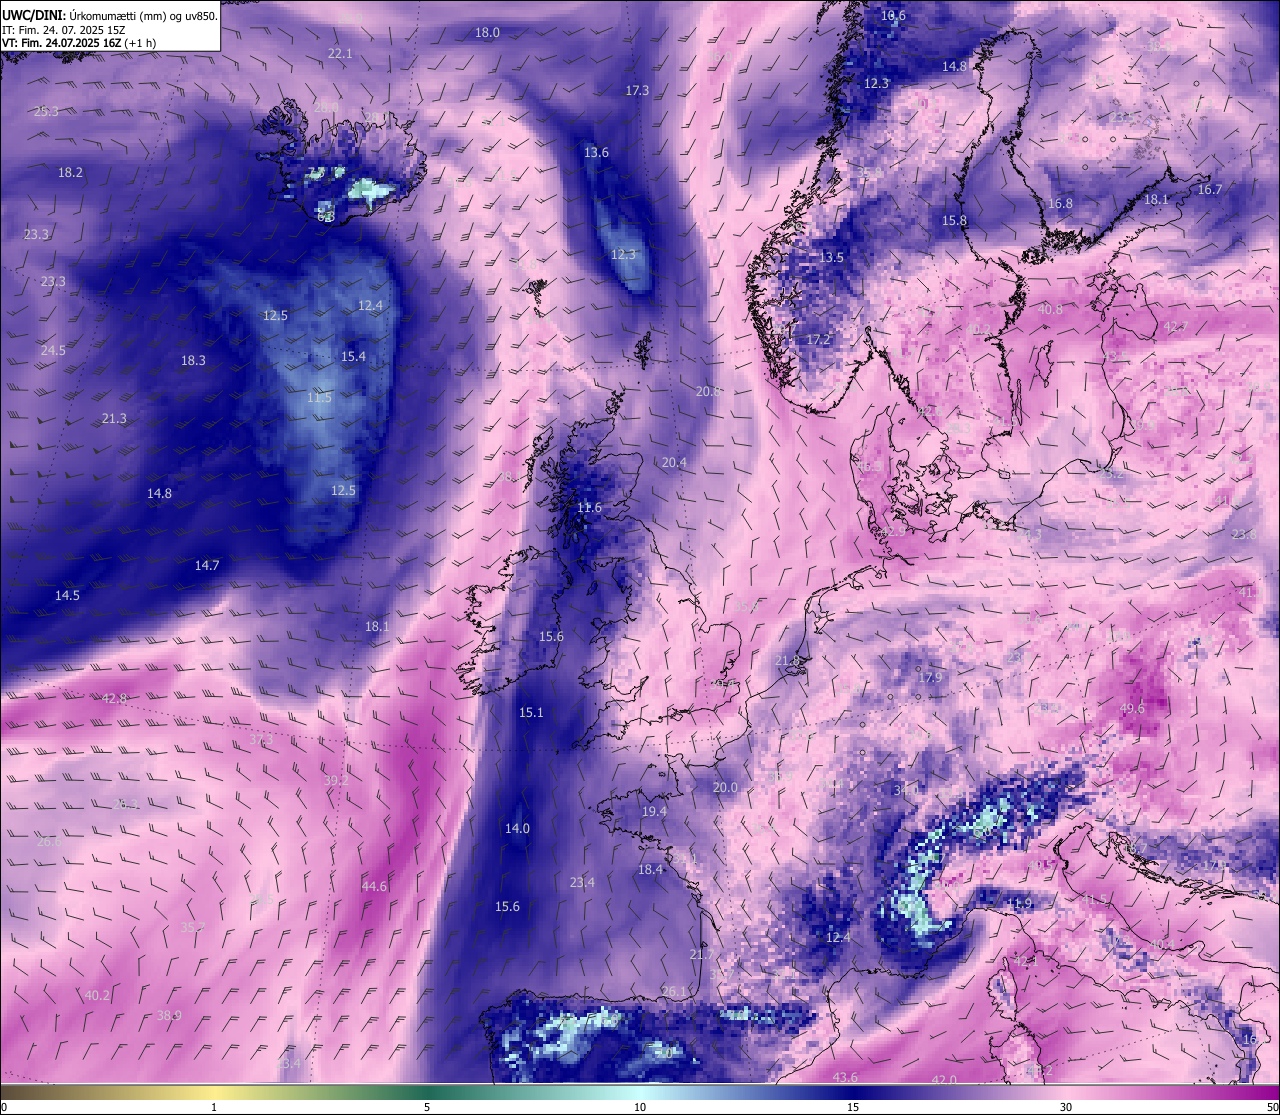This screenshot has width=1280, height=1115.
Task: Click the map value "20.0"
Action: (x=725, y=787)
